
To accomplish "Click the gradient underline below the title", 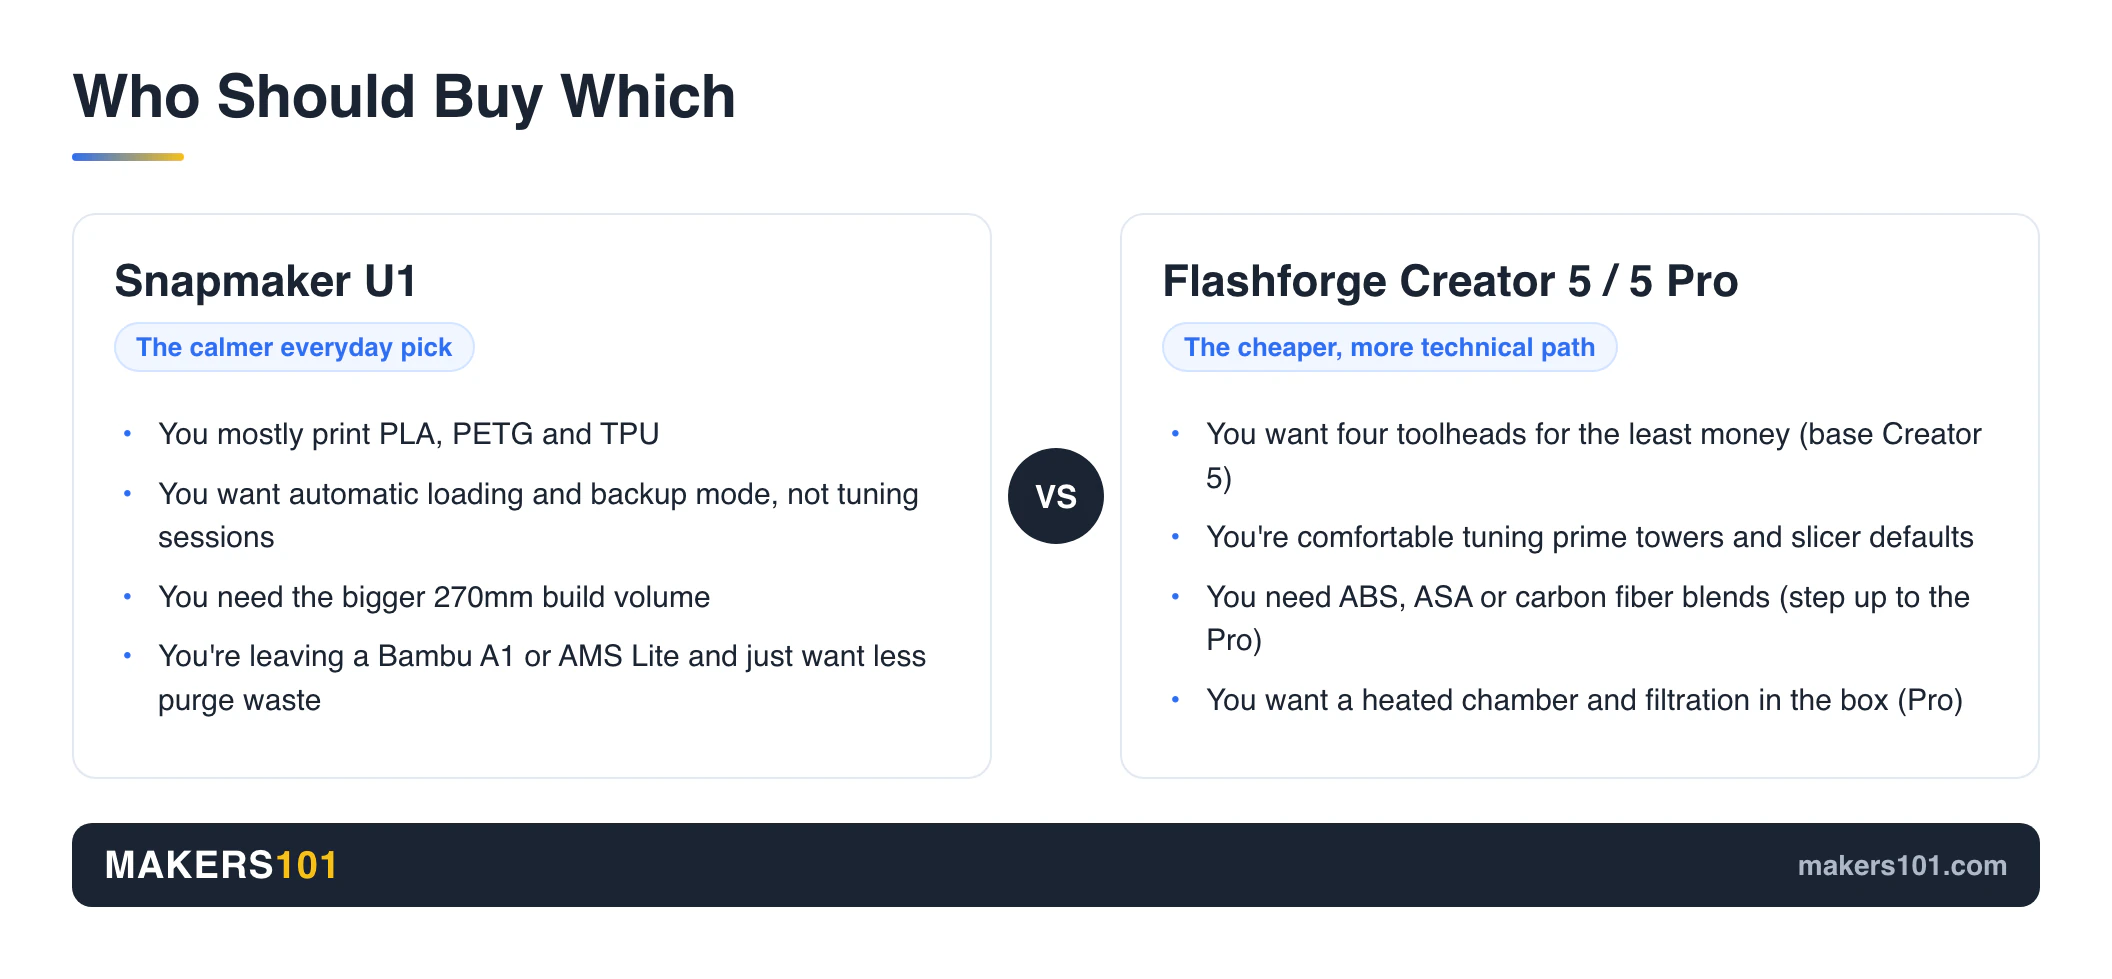I will 128,157.
